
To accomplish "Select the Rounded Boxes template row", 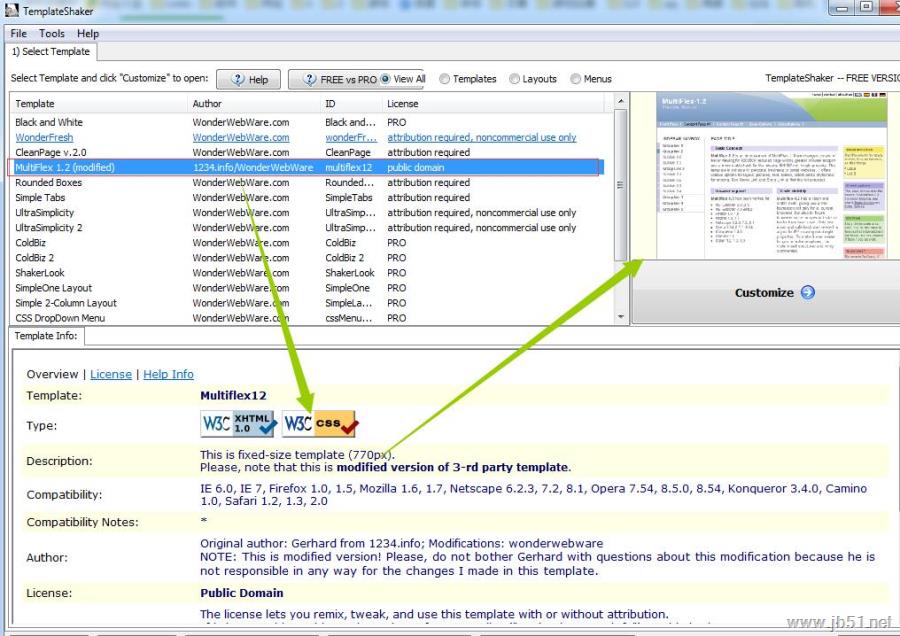I will (x=307, y=183).
